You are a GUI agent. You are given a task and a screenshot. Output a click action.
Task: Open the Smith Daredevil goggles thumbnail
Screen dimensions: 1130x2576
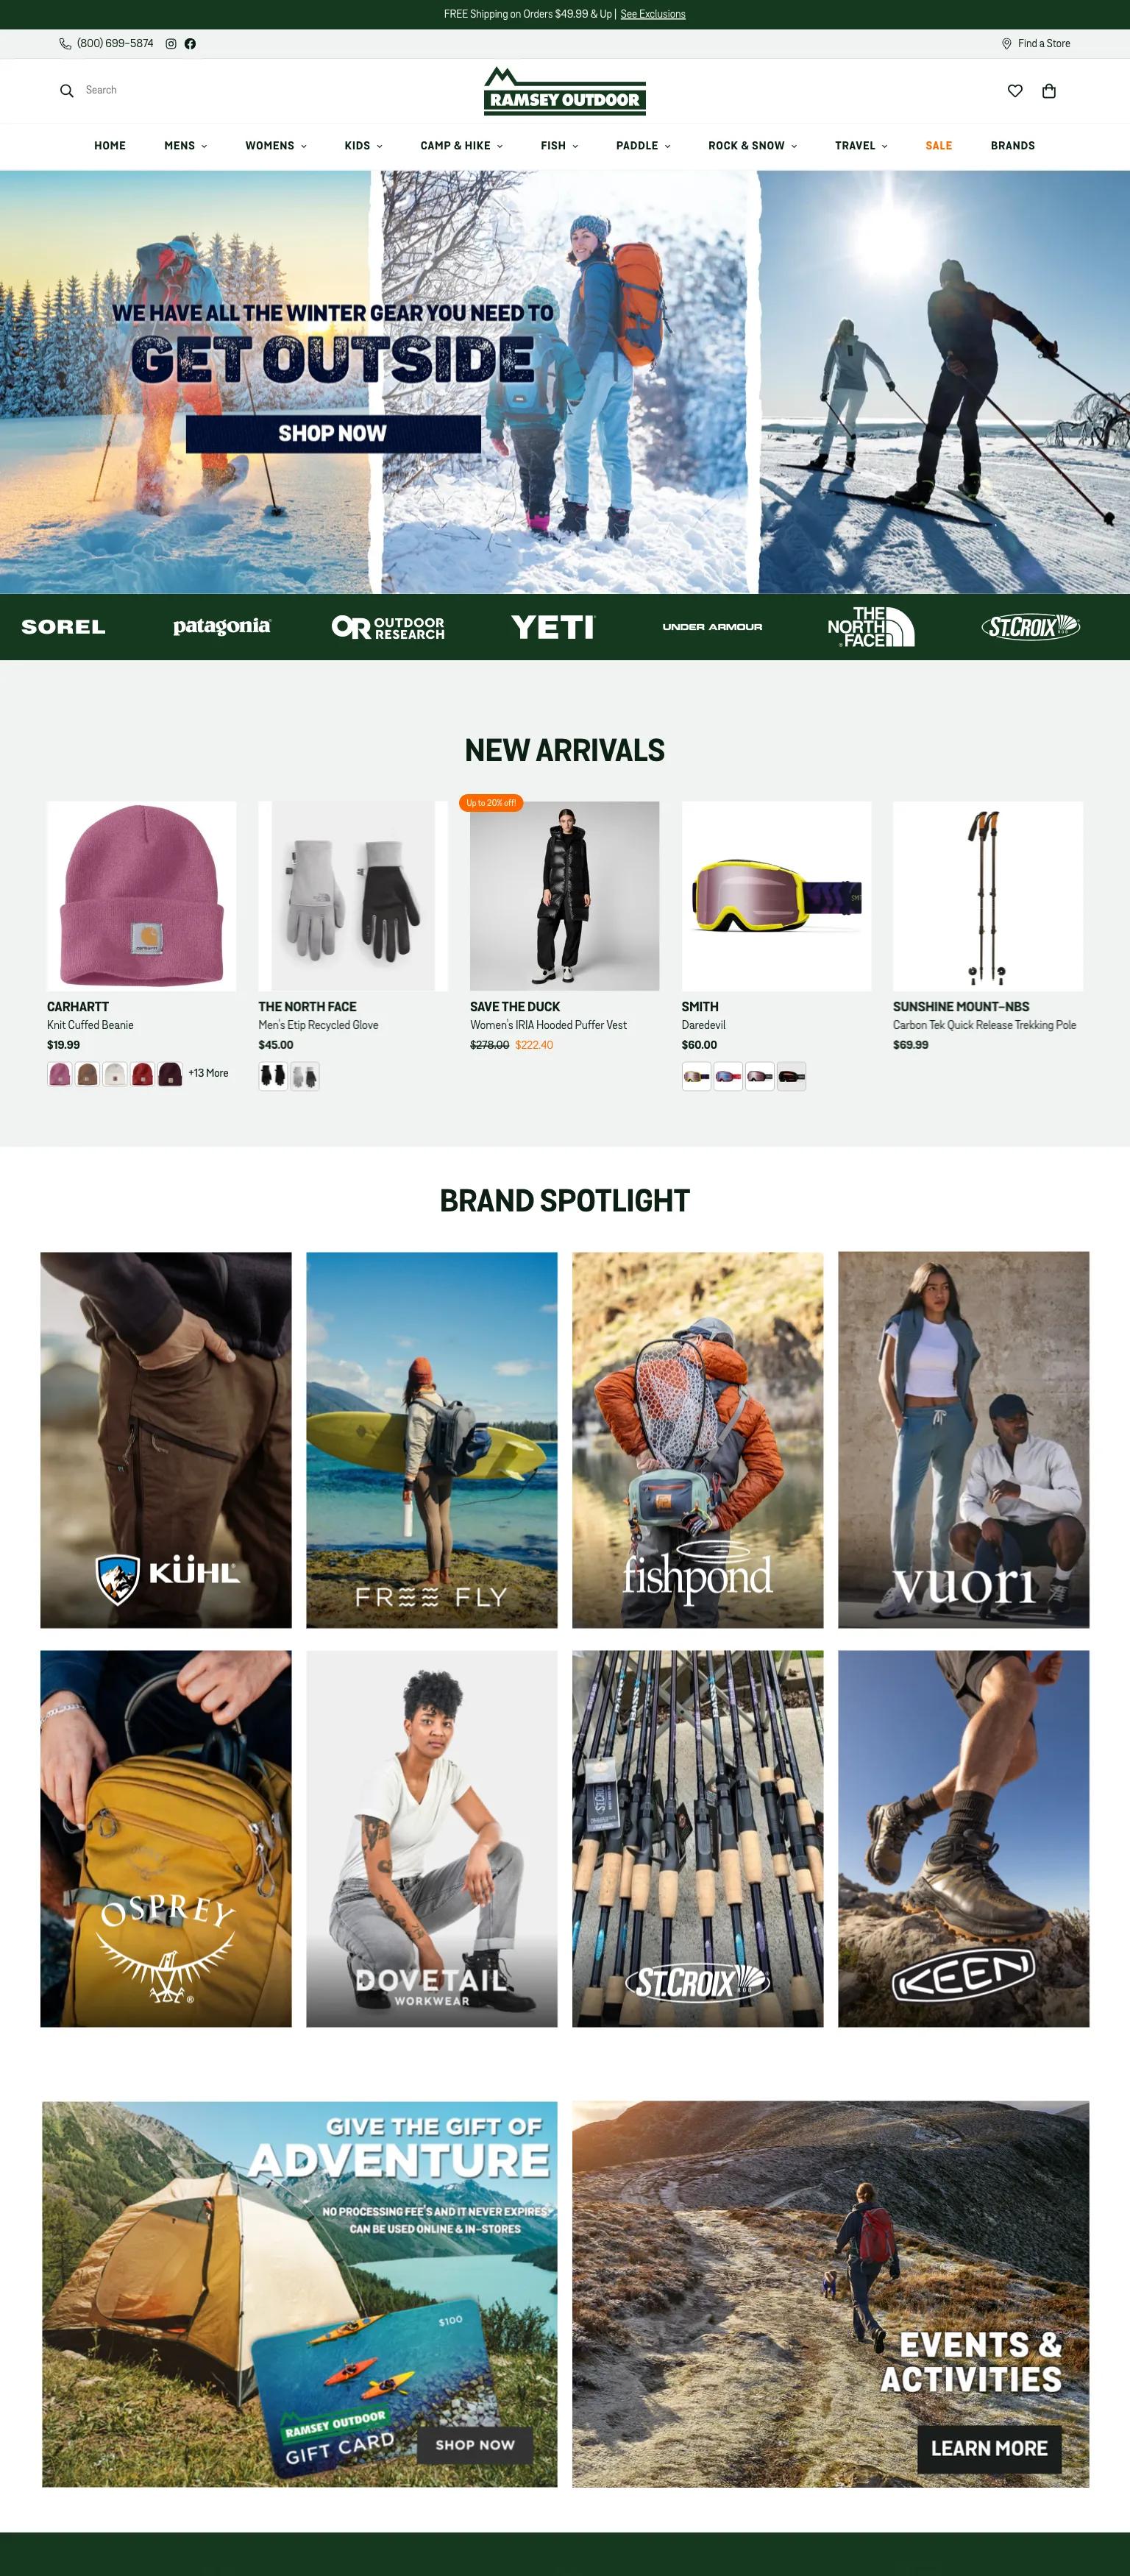pos(776,896)
